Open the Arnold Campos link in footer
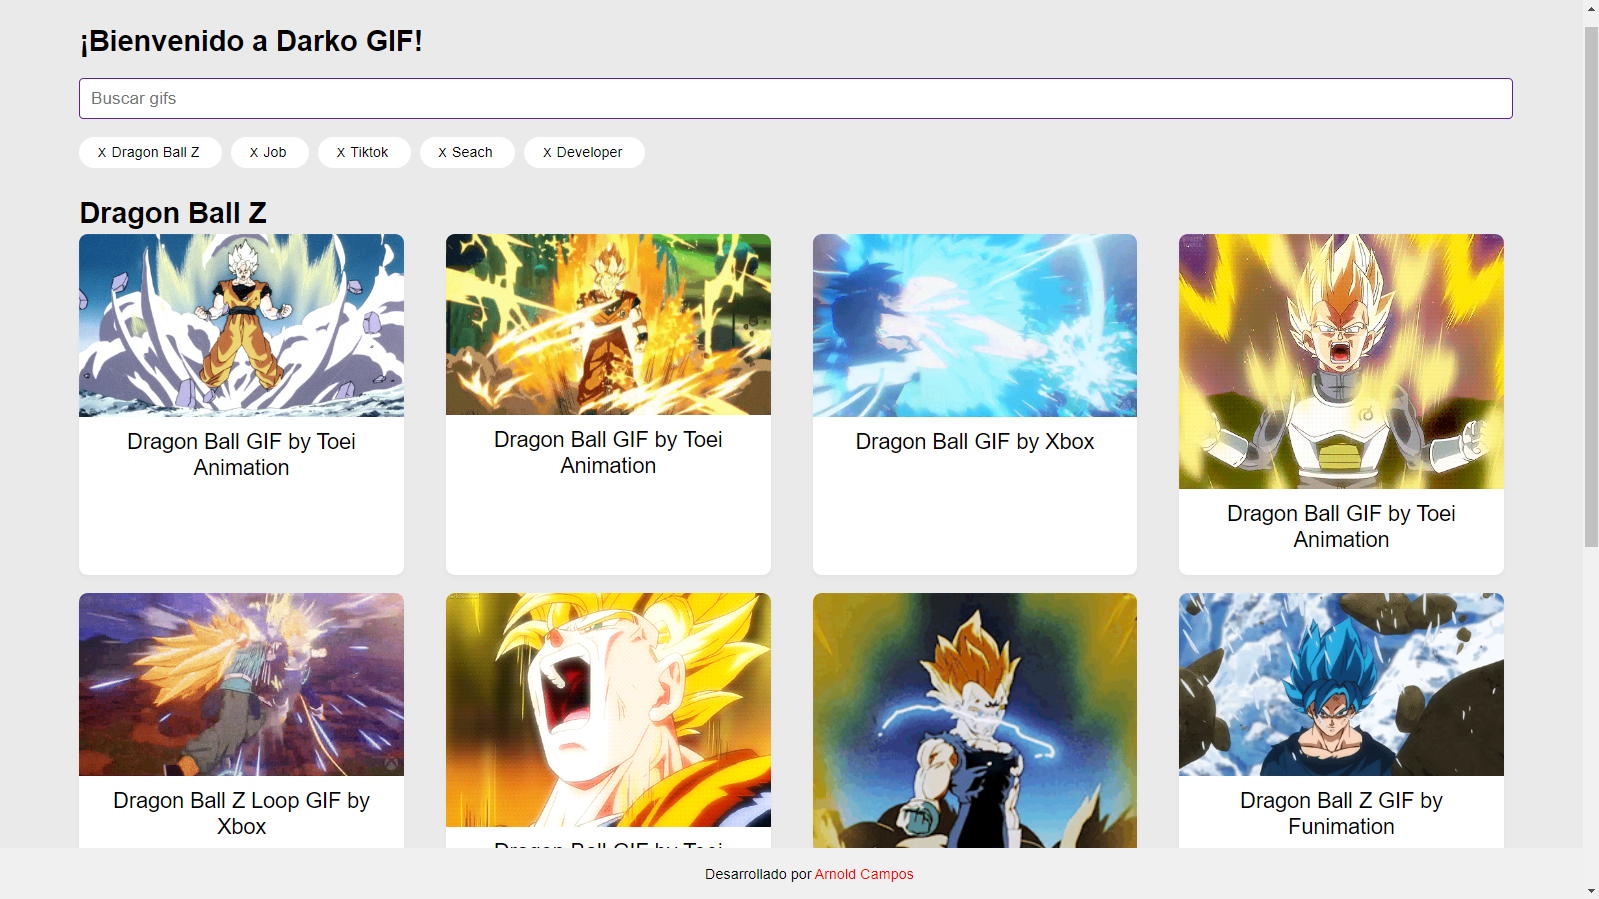Screen dimensions: 1599x899 pos(864,874)
